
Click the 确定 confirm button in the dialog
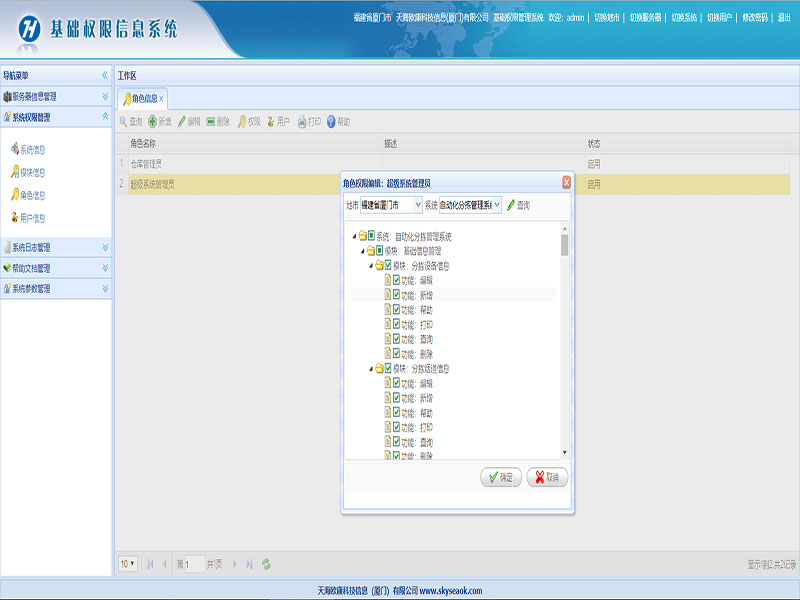pos(500,477)
